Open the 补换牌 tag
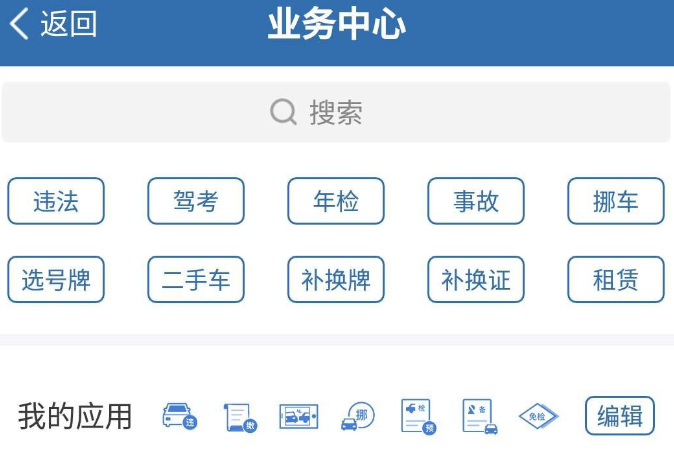Image resolution: width=674 pixels, height=475 pixels. (336, 279)
